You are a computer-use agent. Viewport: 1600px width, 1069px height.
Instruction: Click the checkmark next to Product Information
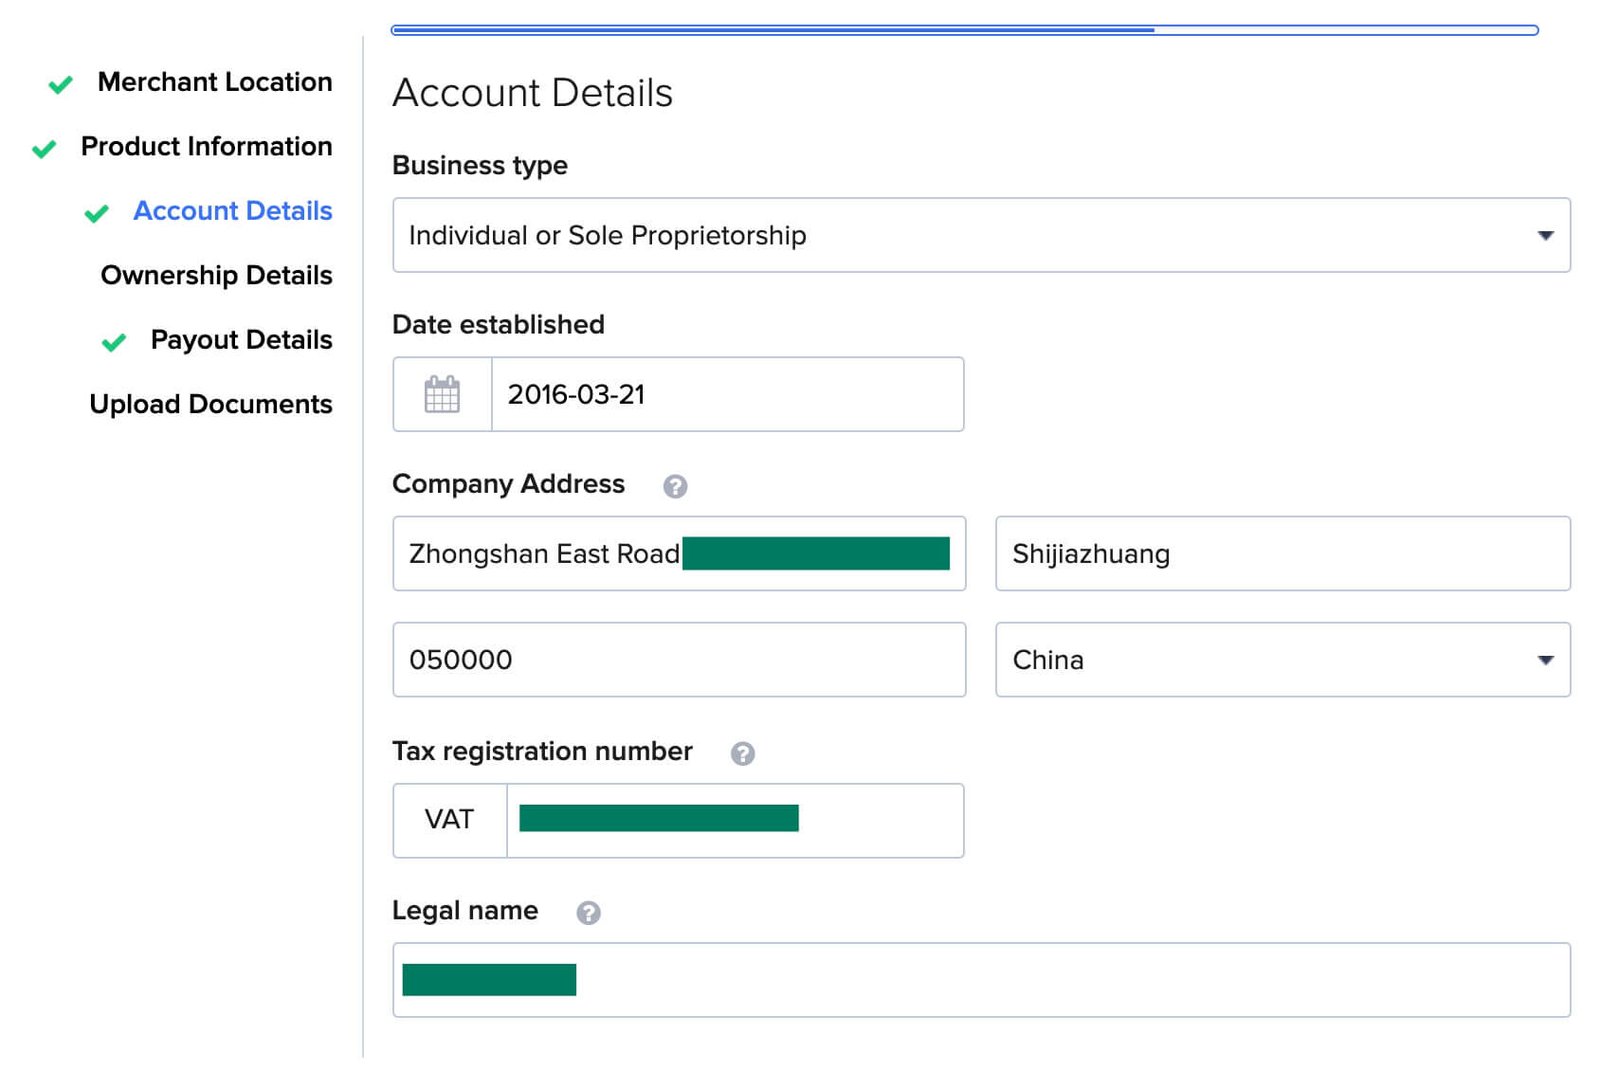[x=42, y=147]
